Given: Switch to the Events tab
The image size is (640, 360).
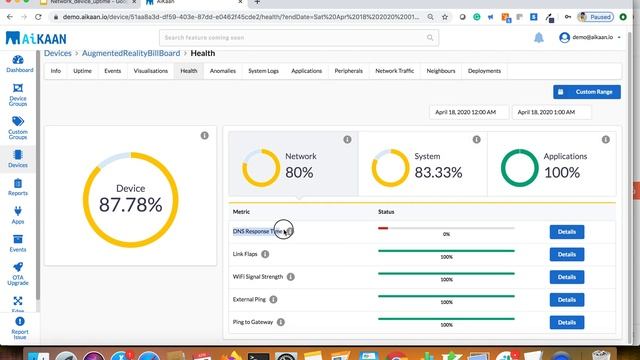Looking at the screenshot, I should point(113,71).
